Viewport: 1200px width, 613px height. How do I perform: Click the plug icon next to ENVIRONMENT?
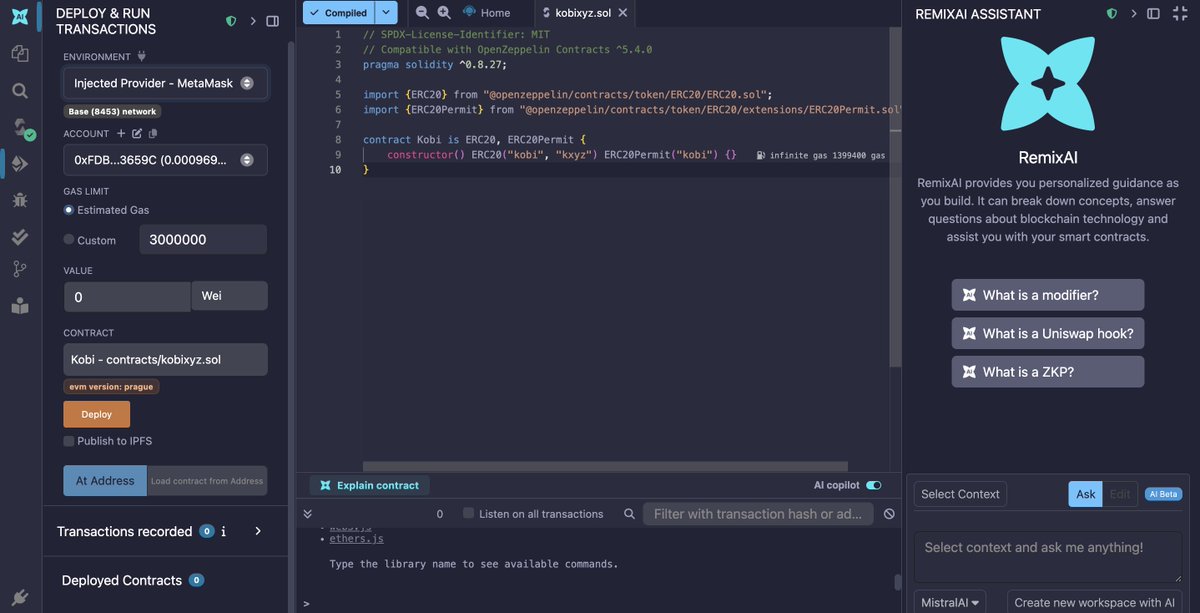(141, 57)
